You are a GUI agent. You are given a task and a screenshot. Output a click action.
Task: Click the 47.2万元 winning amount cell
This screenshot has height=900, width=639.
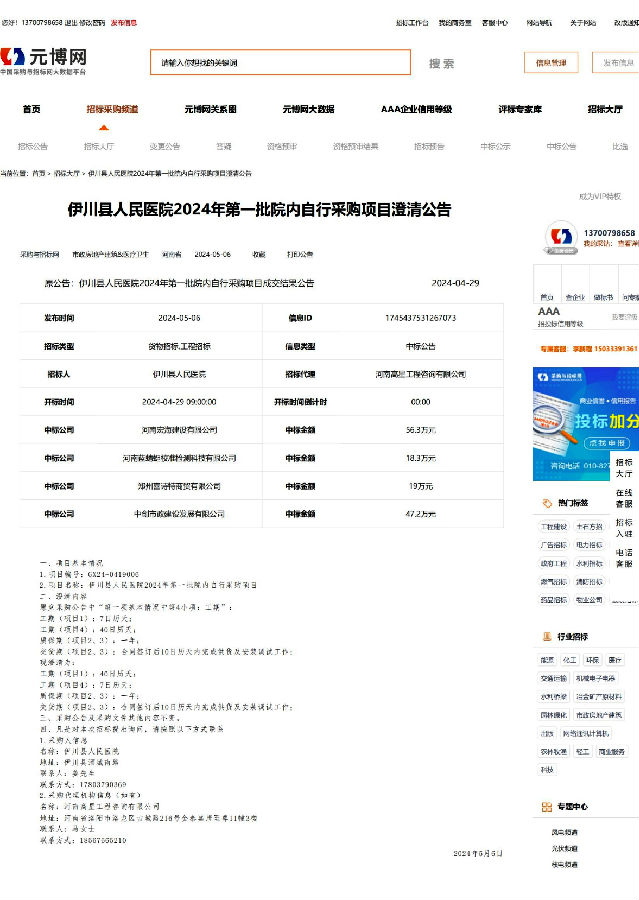pos(420,514)
